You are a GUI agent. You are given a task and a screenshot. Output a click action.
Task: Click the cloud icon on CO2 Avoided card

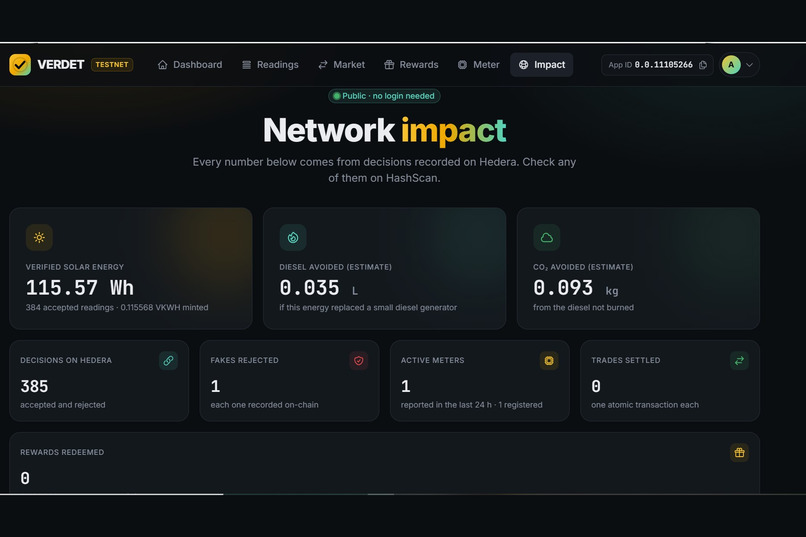(x=547, y=237)
